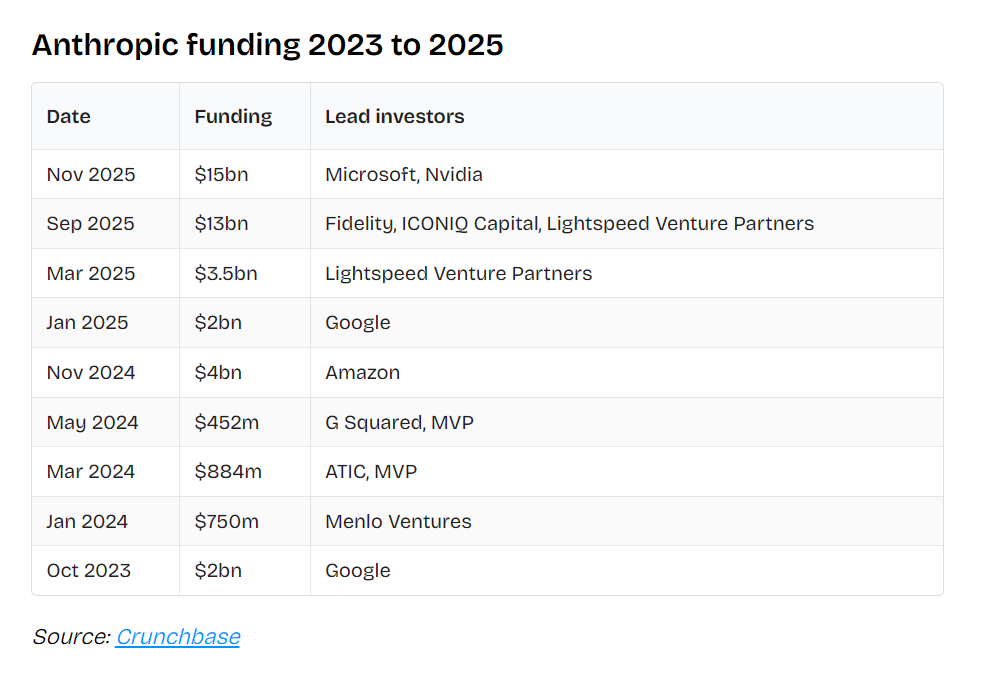982x677 pixels.
Task: Select the Sep 2025 date cell
Action: pyautogui.click(x=90, y=223)
